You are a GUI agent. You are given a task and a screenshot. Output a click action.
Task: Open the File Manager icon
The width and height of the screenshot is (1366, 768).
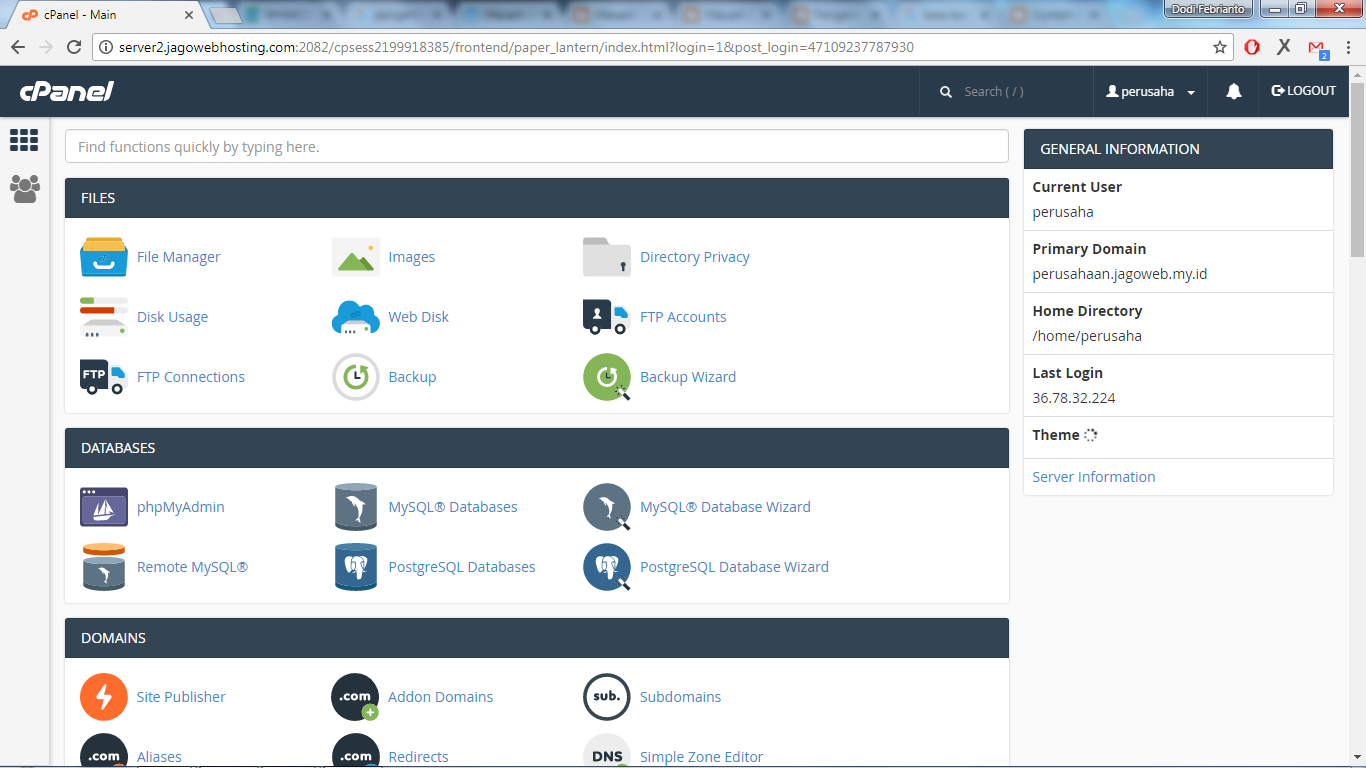(103, 257)
